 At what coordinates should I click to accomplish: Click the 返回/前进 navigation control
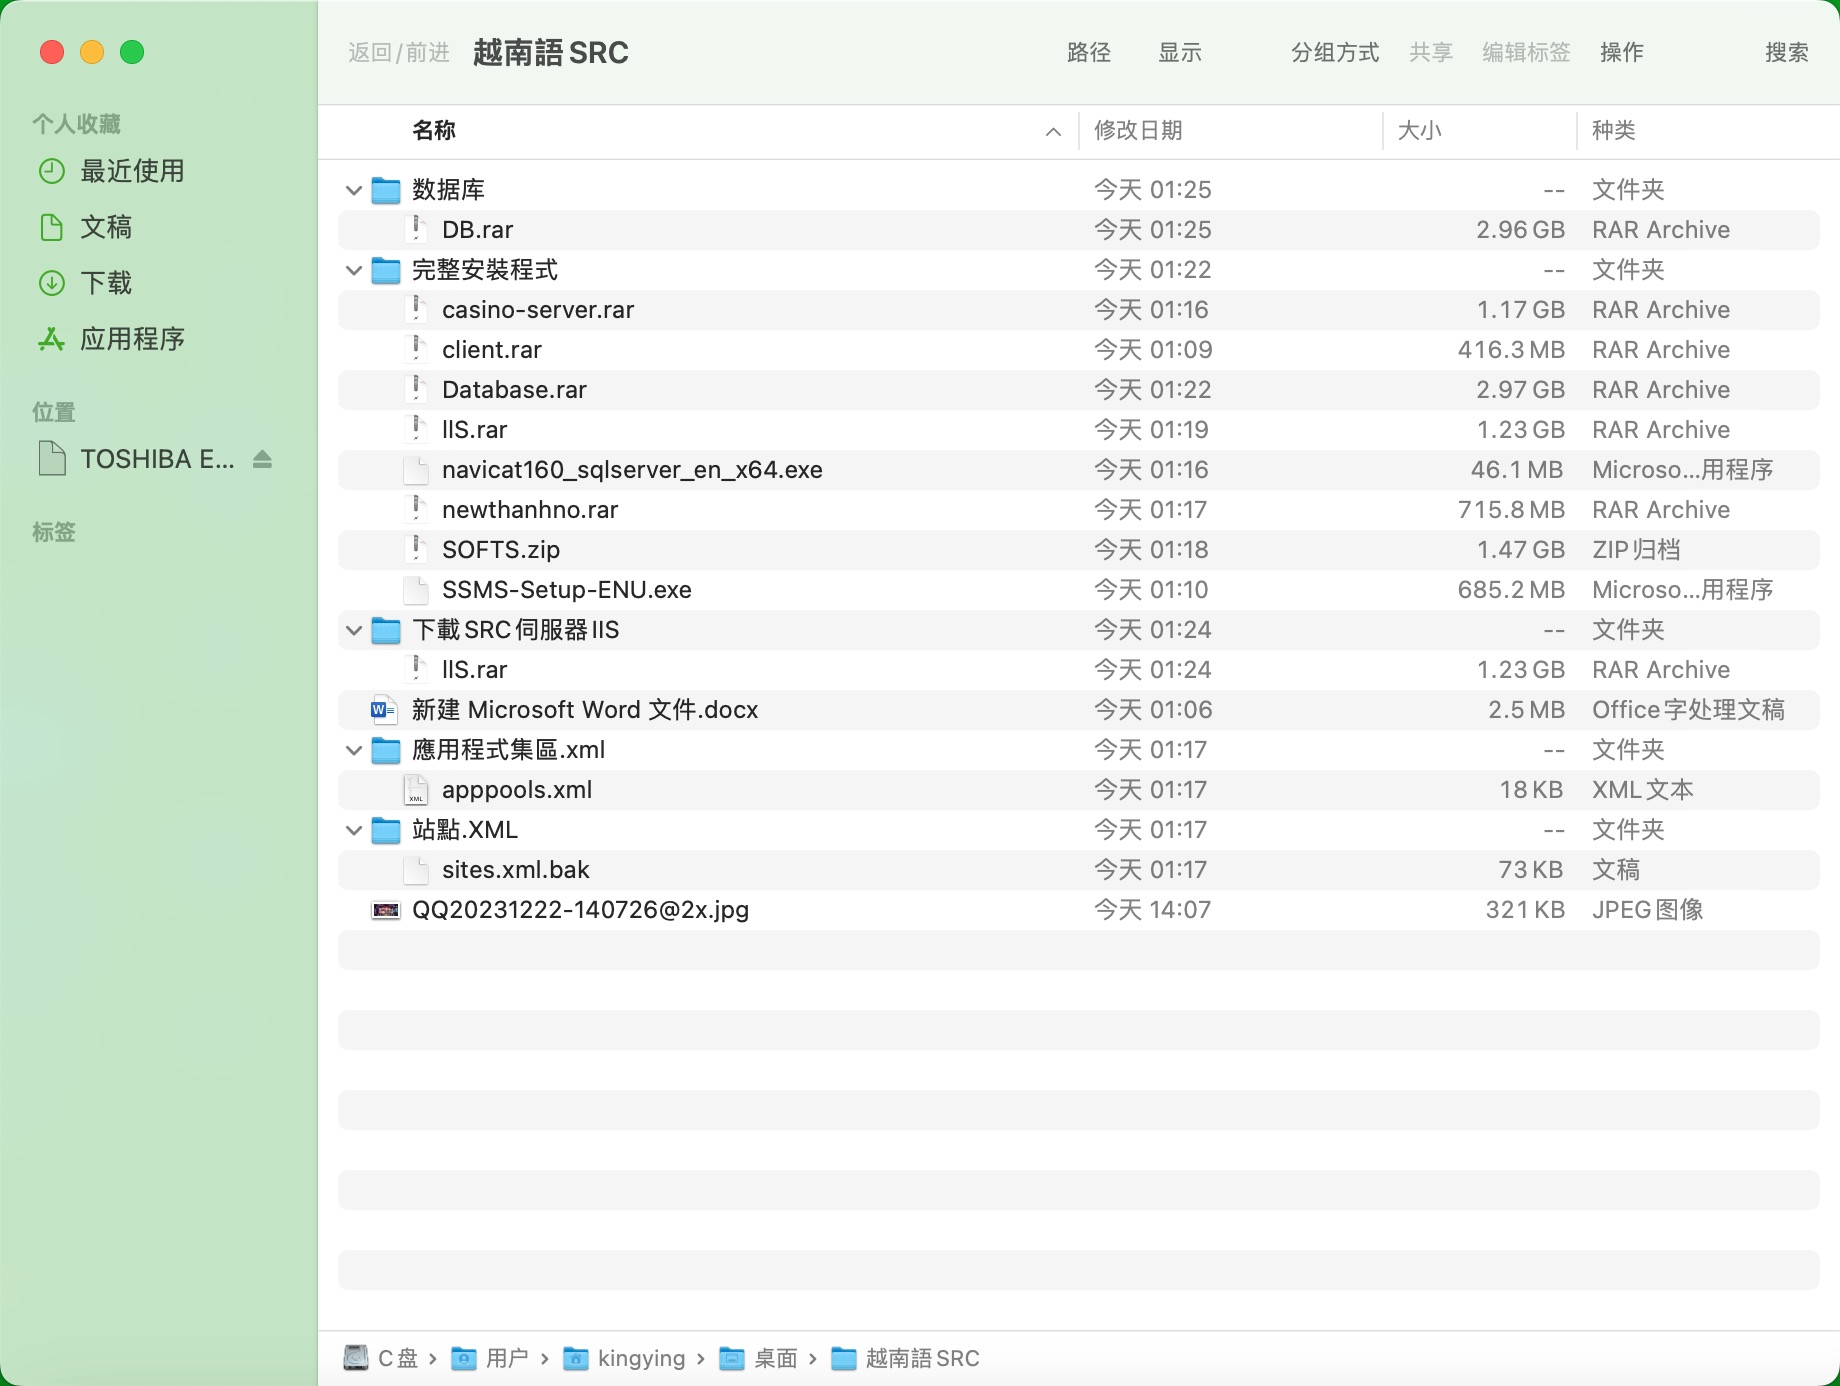[x=399, y=52]
